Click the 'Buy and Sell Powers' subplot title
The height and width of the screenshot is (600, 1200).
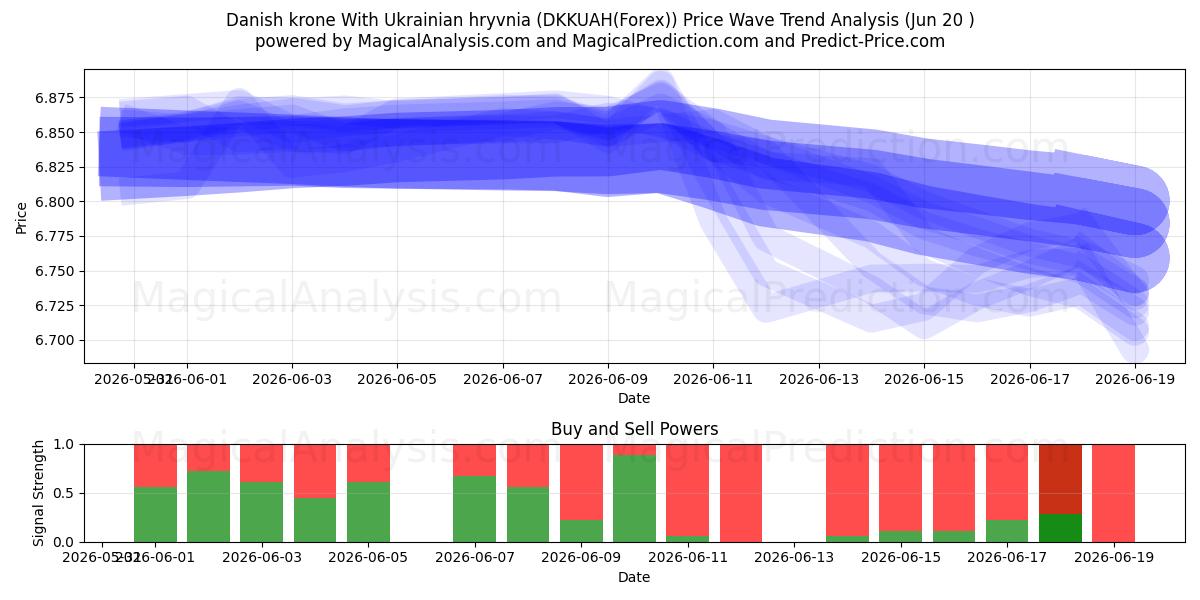(x=634, y=429)
